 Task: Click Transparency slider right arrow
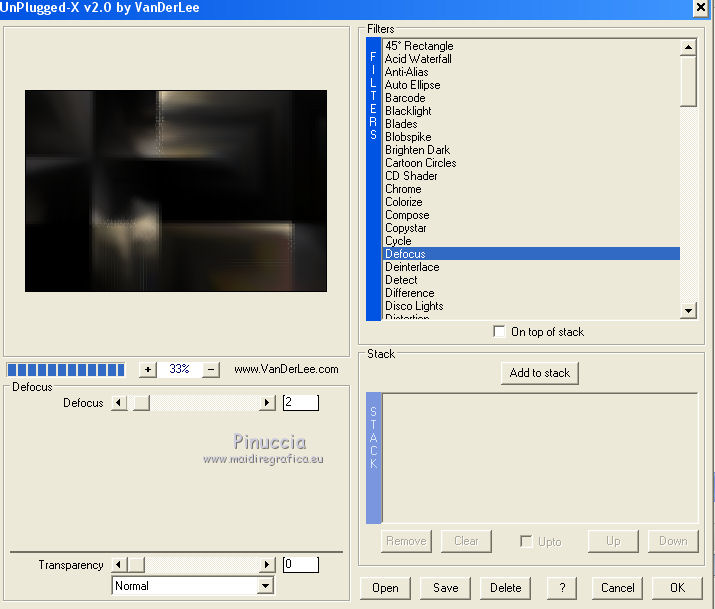tap(267, 565)
